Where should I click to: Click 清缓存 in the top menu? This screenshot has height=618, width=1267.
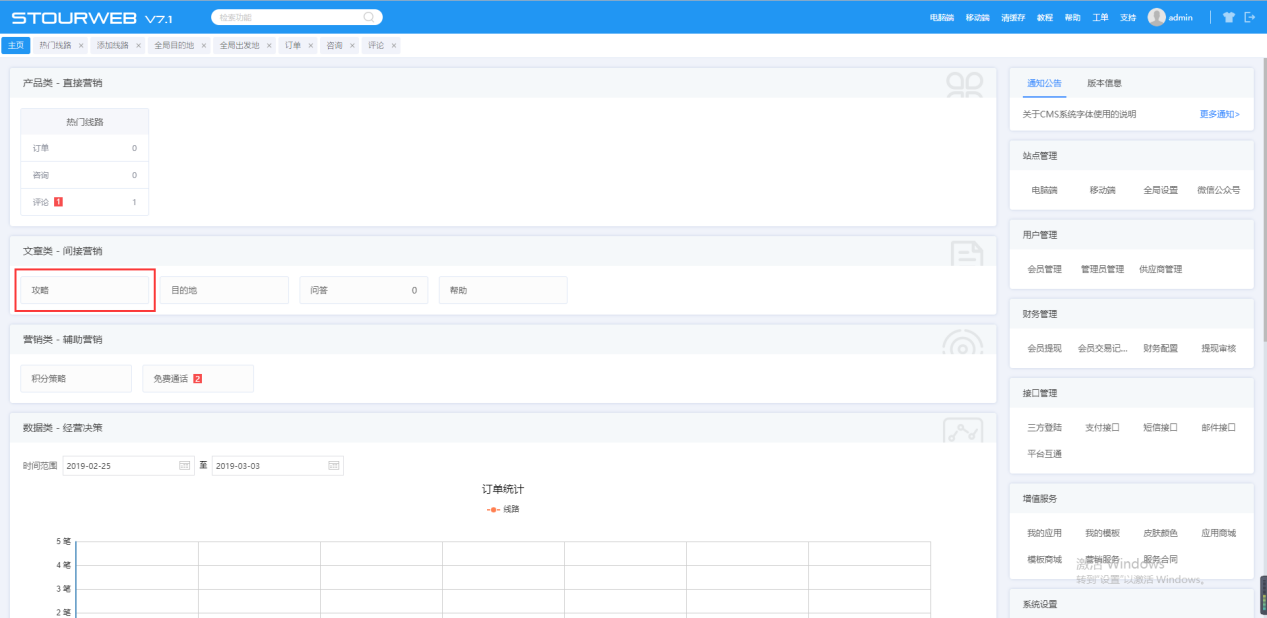[x=1013, y=18]
